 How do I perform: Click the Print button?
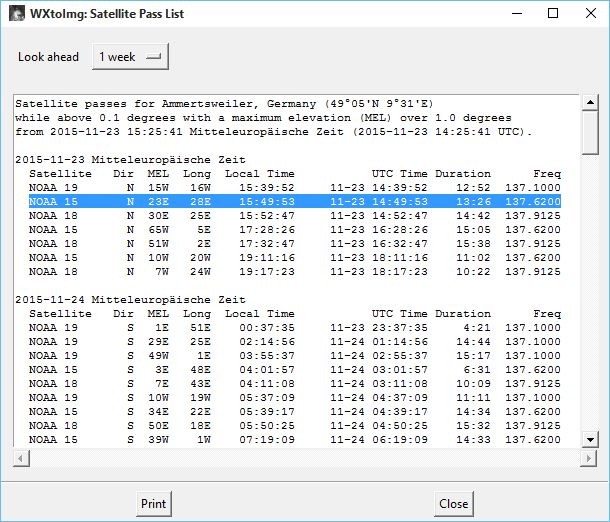point(154,504)
